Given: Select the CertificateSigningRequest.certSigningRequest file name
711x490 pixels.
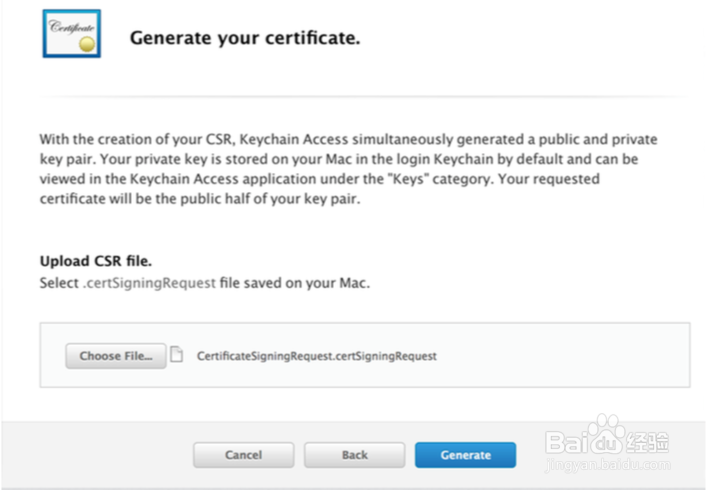Looking at the screenshot, I should point(317,355).
